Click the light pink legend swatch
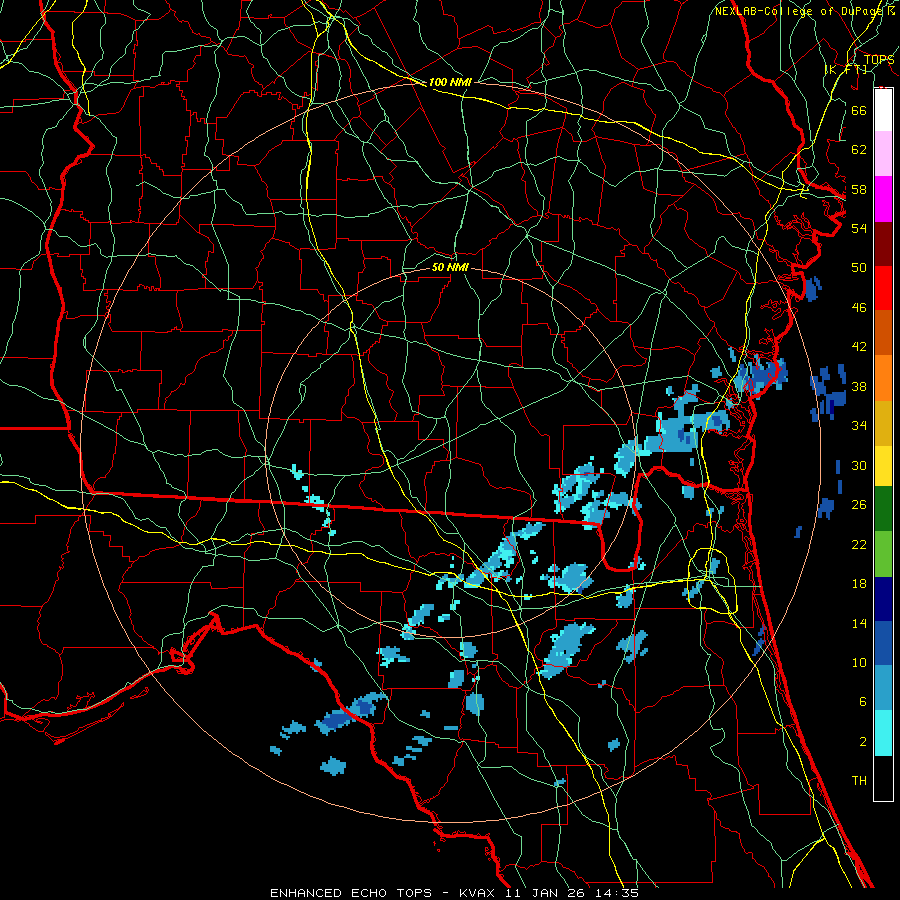The width and height of the screenshot is (900, 900). pos(883,154)
